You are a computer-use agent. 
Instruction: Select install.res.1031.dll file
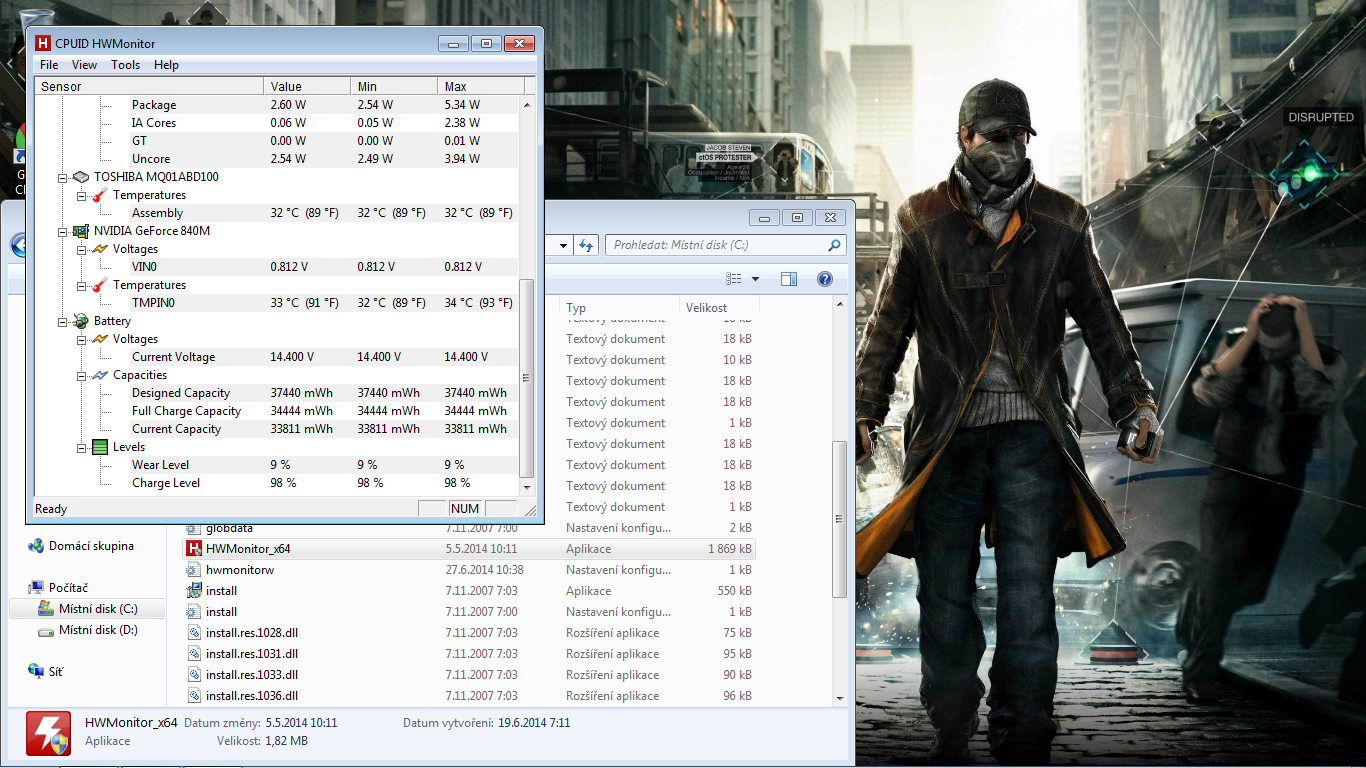[470, 654]
